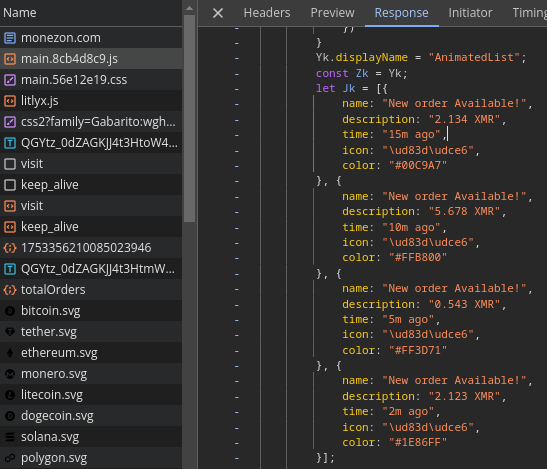
Task: Click the "2m ago" time value
Action: point(408,412)
